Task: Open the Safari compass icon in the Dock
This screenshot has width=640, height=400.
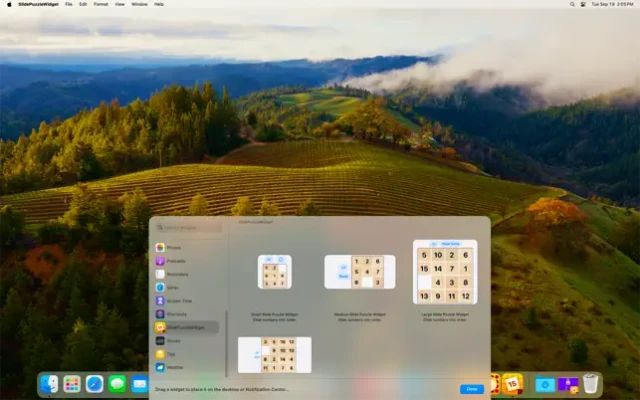Action: pyautogui.click(x=94, y=384)
